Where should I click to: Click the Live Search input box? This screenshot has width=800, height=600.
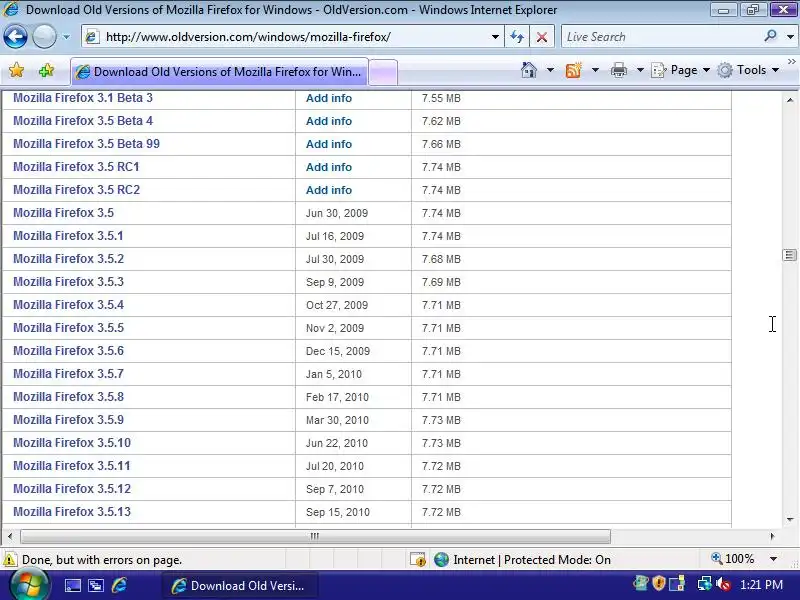[661, 37]
